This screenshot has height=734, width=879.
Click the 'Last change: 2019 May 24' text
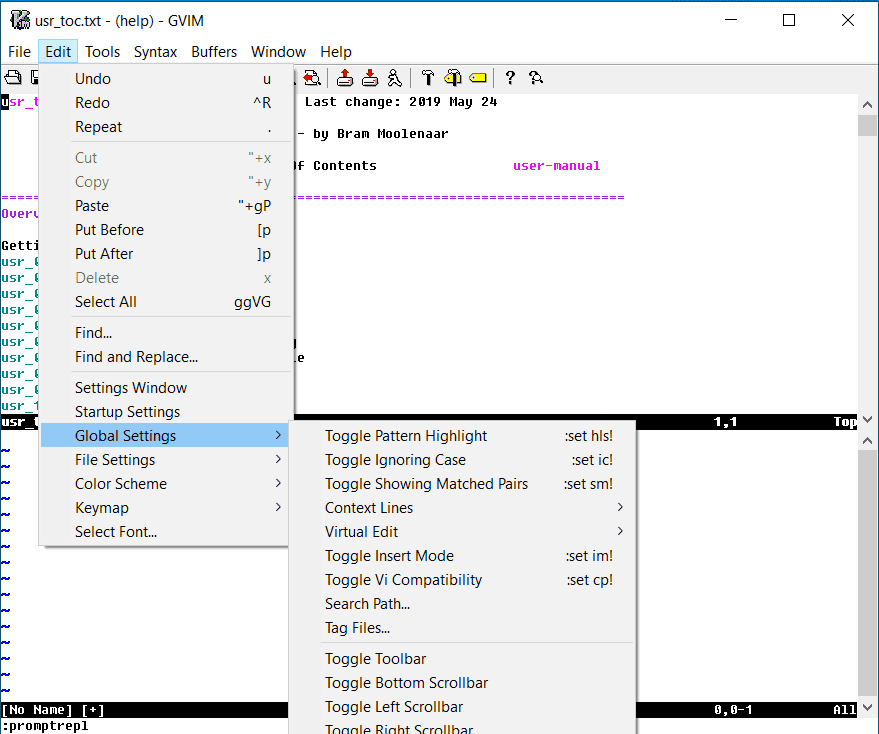(401, 102)
